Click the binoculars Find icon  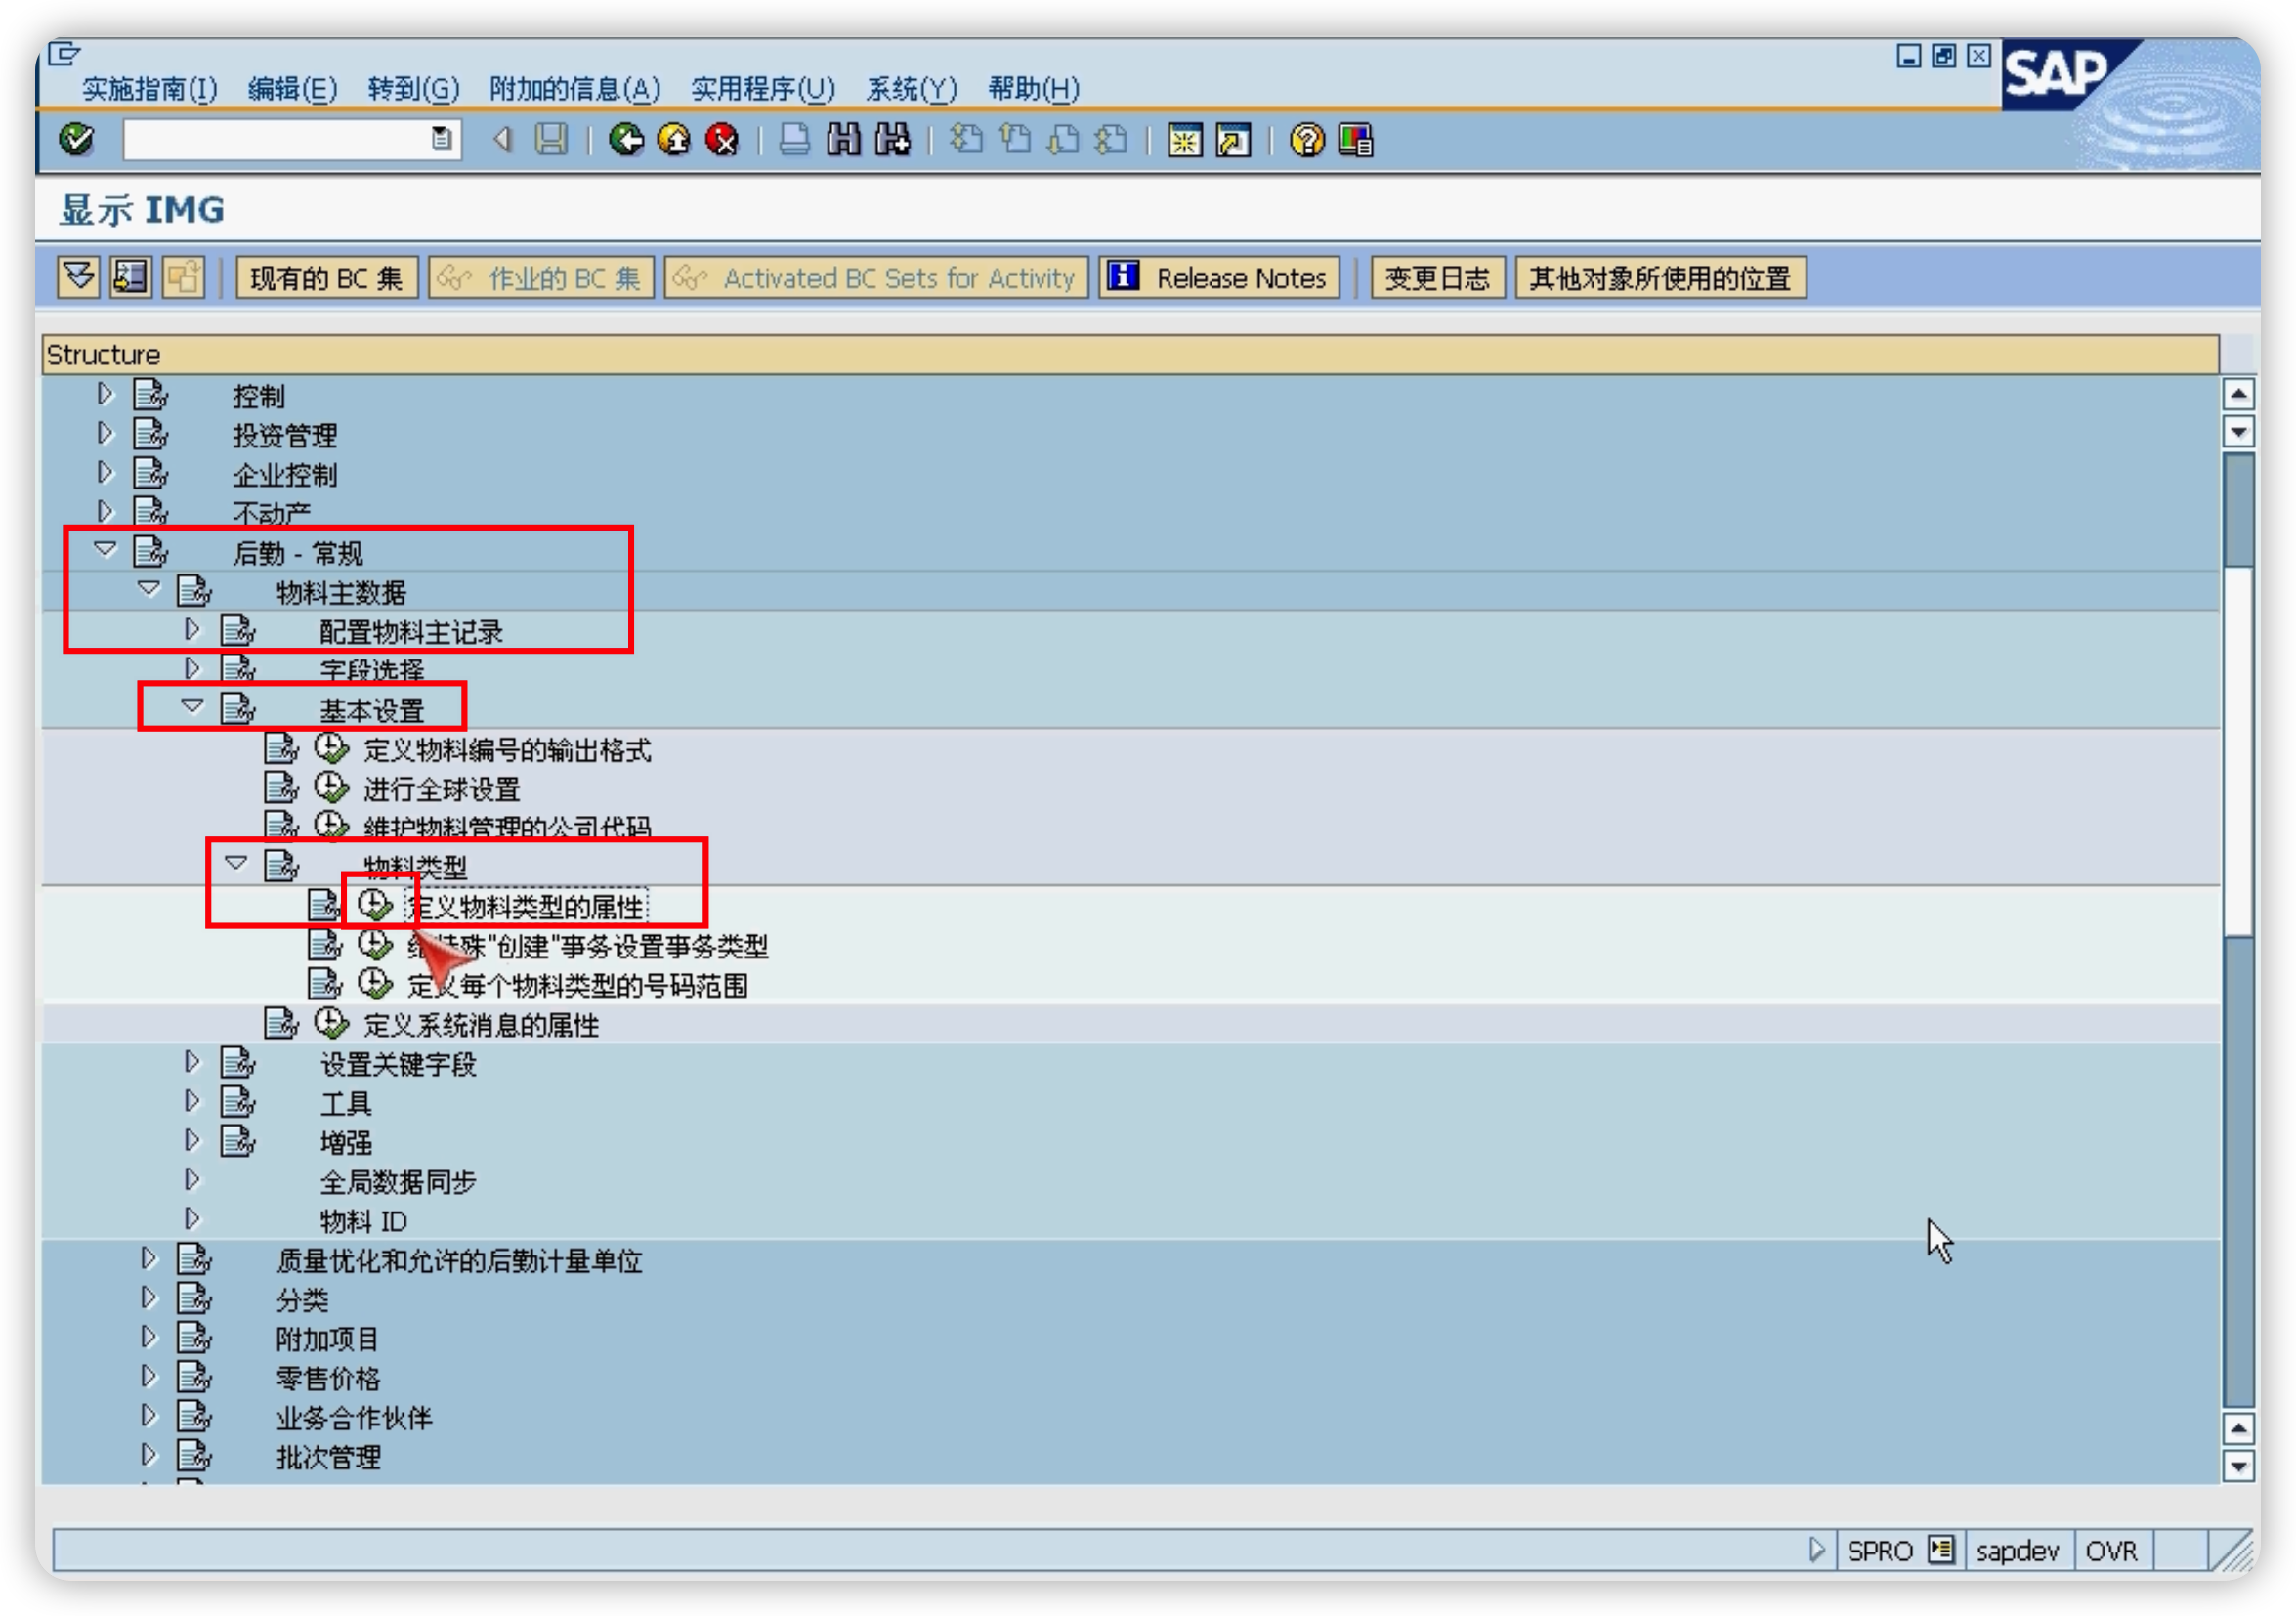tap(843, 139)
